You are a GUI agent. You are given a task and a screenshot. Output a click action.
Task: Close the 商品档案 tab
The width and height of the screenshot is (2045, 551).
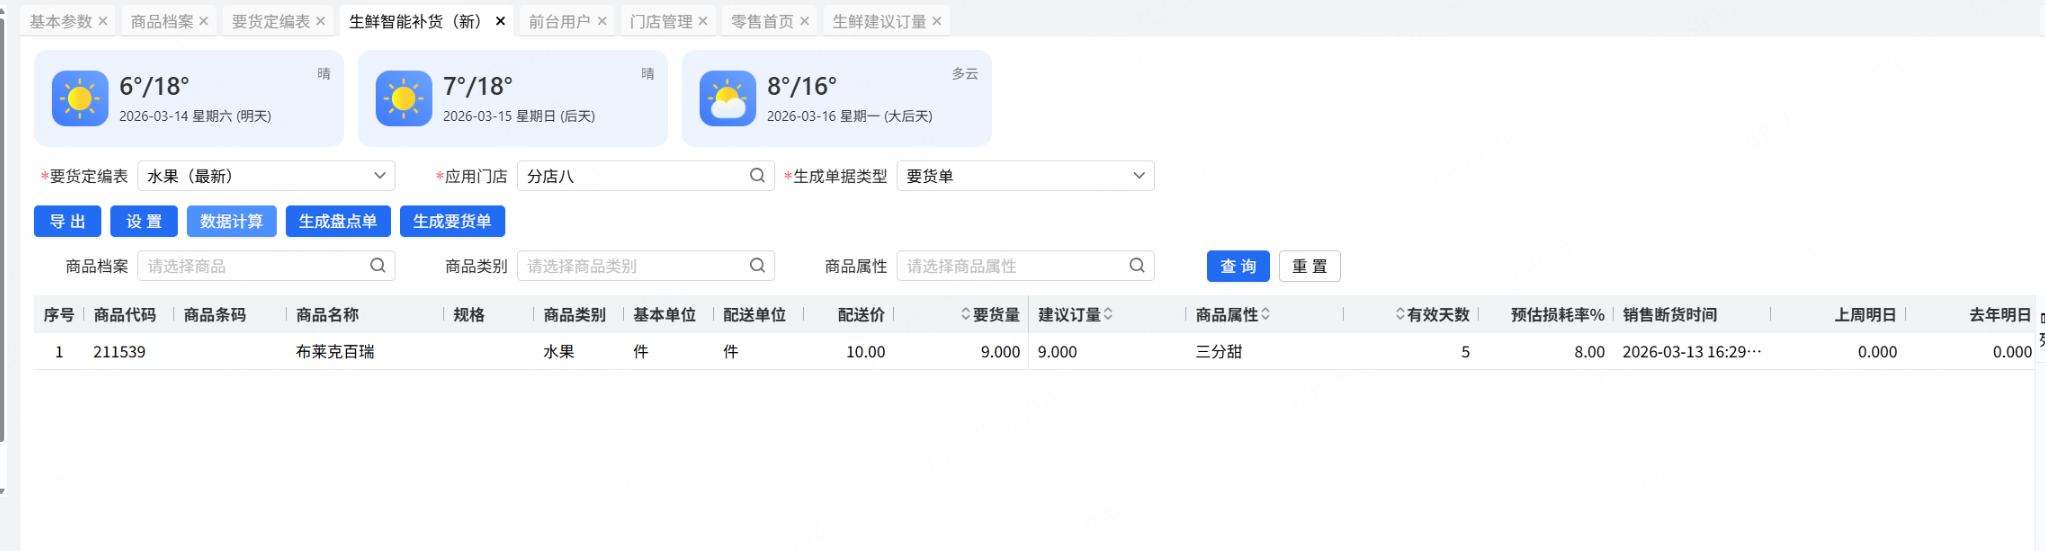click(x=204, y=21)
